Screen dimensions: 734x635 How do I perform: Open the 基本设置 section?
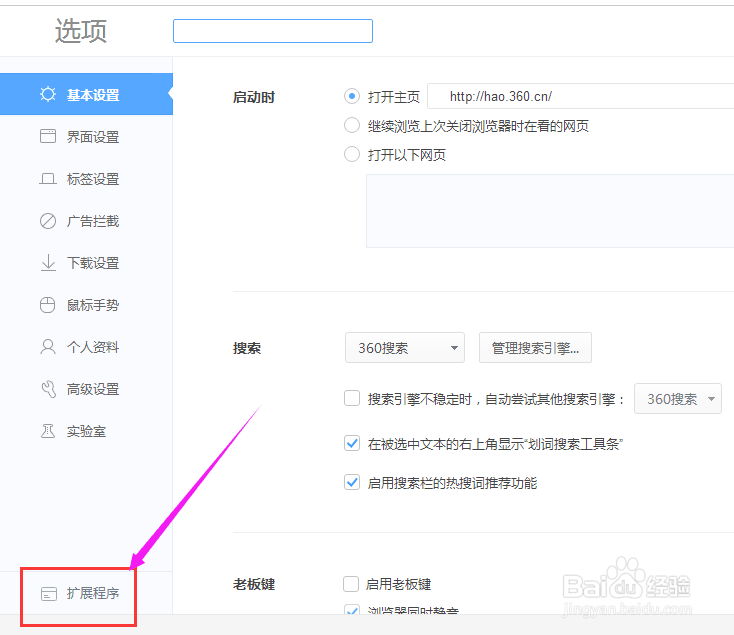tap(86, 94)
